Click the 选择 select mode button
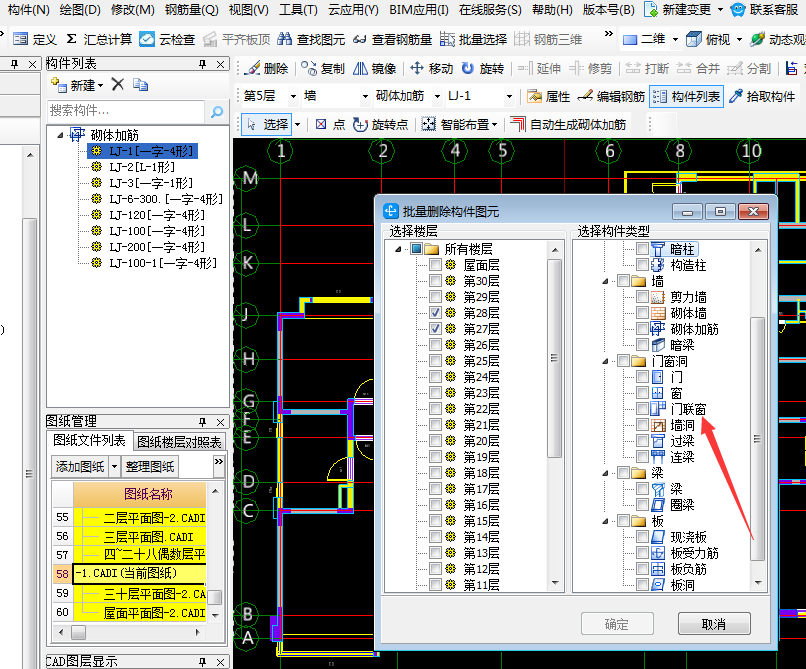Image resolution: width=806 pixels, height=669 pixels. [267, 124]
